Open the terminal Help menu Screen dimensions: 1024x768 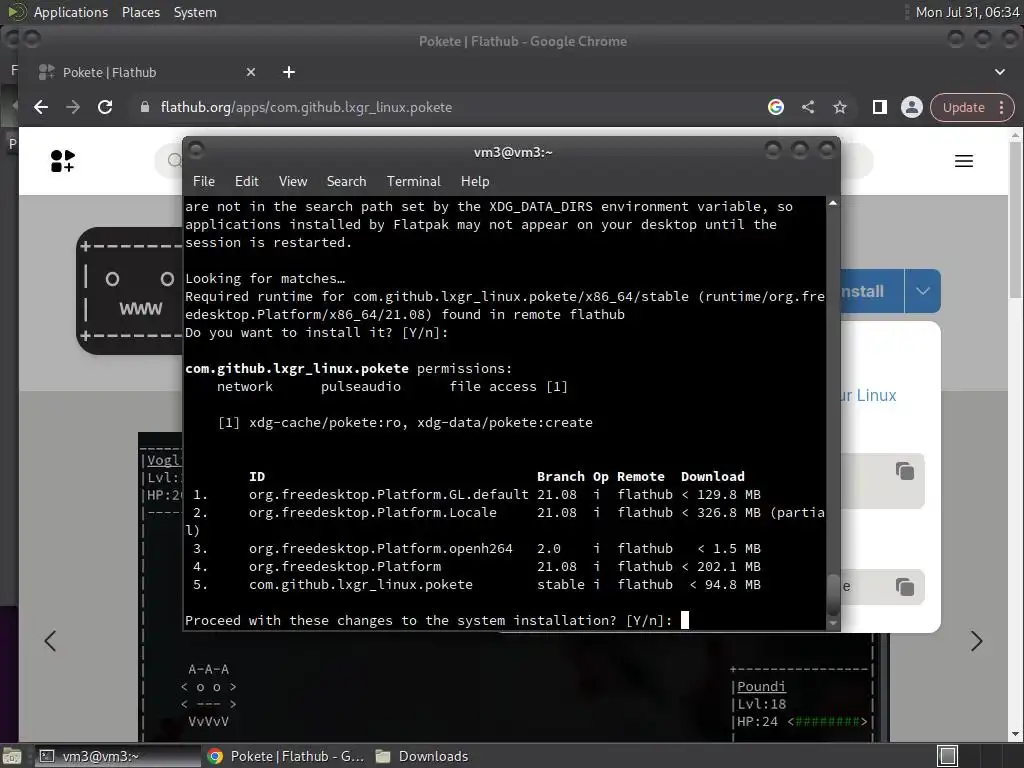tap(475, 182)
